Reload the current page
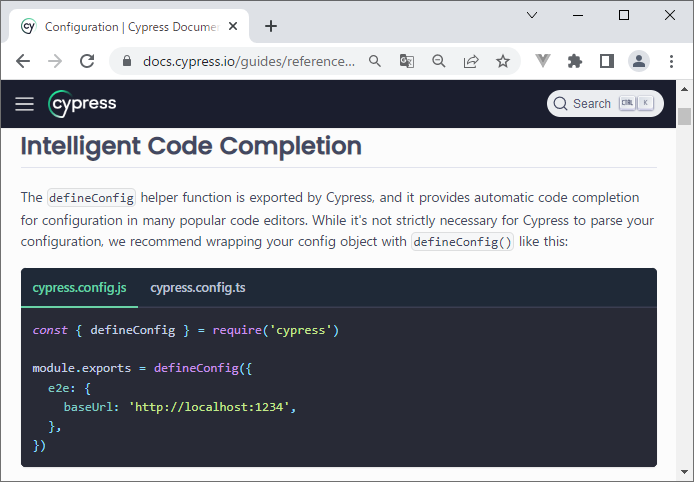This screenshot has width=694, height=482. tap(87, 61)
